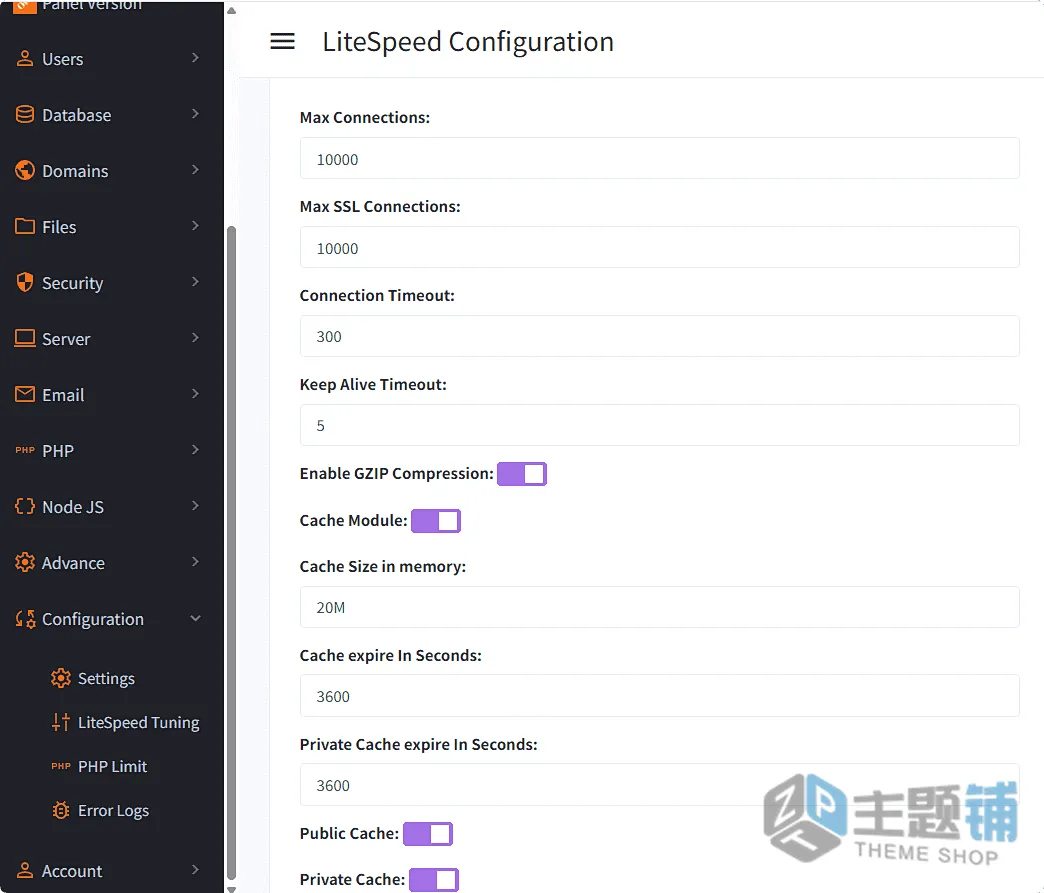
Task: Click the sidebar scrollbar up arrow
Action: (x=231, y=10)
